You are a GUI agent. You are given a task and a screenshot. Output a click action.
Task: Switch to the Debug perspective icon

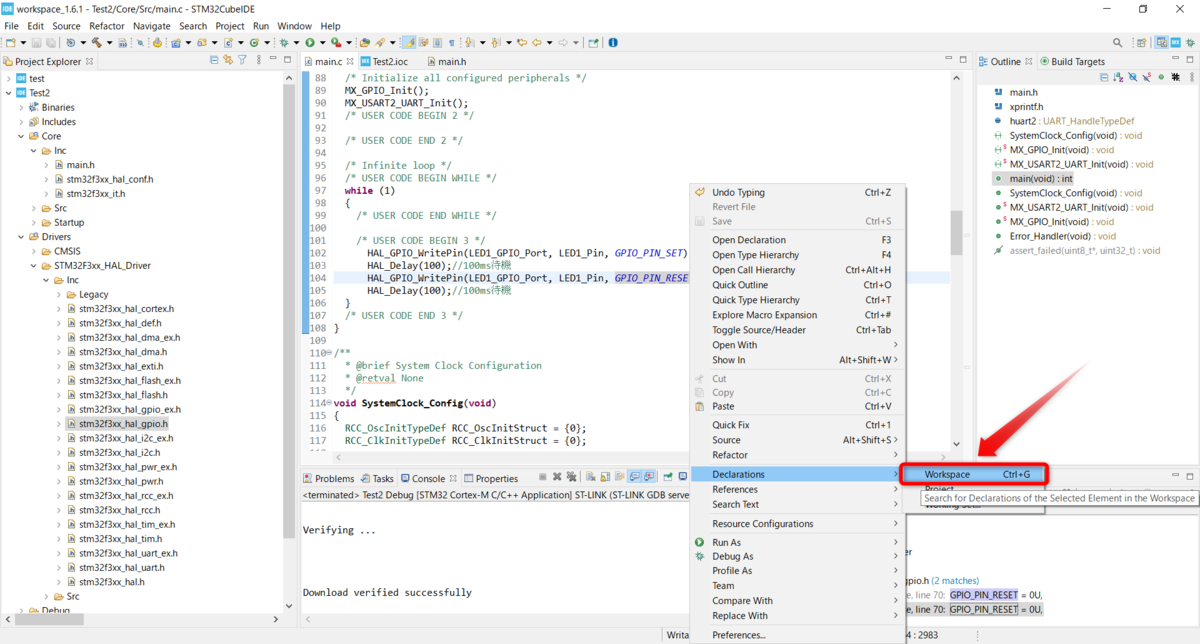1190,43
